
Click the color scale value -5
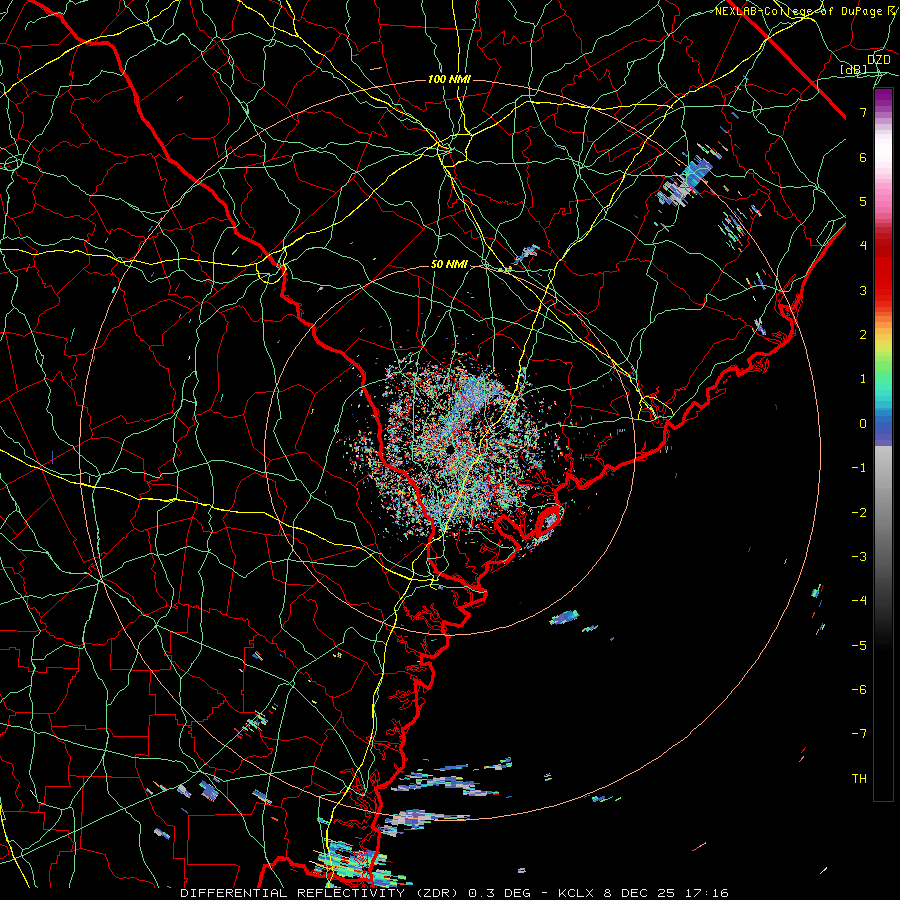coord(859,646)
